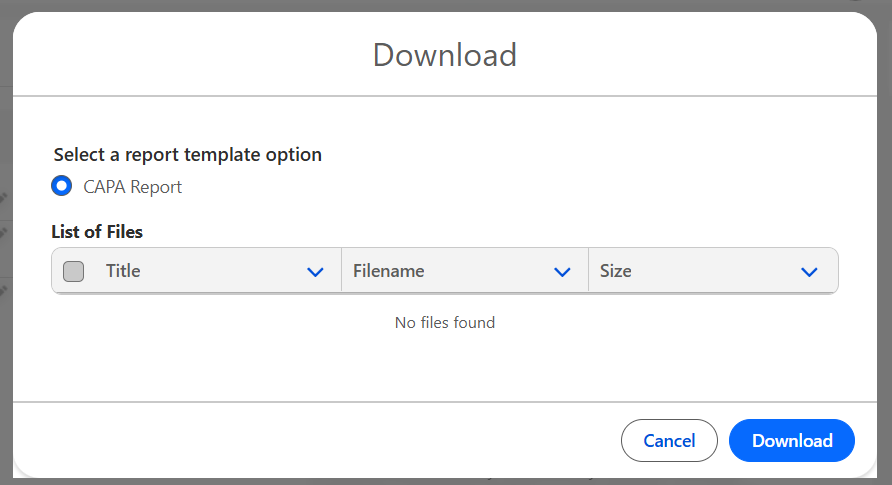
Task: Click the No files found message
Action: click(445, 322)
